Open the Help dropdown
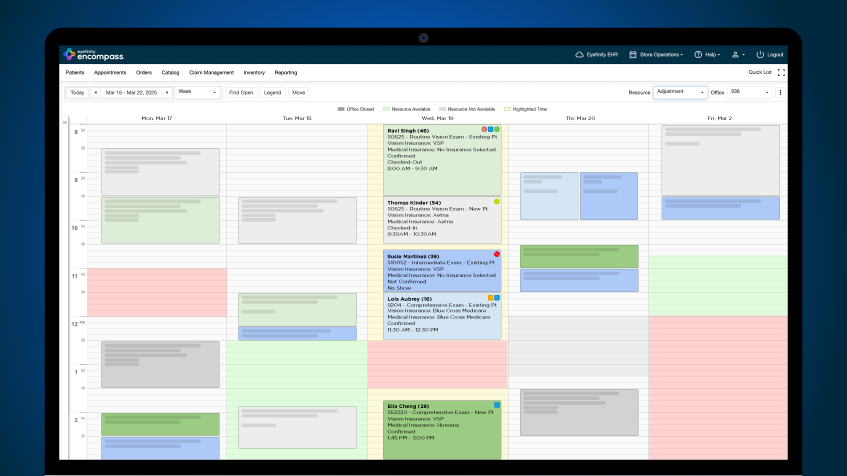The width and height of the screenshot is (847, 476). coord(707,55)
